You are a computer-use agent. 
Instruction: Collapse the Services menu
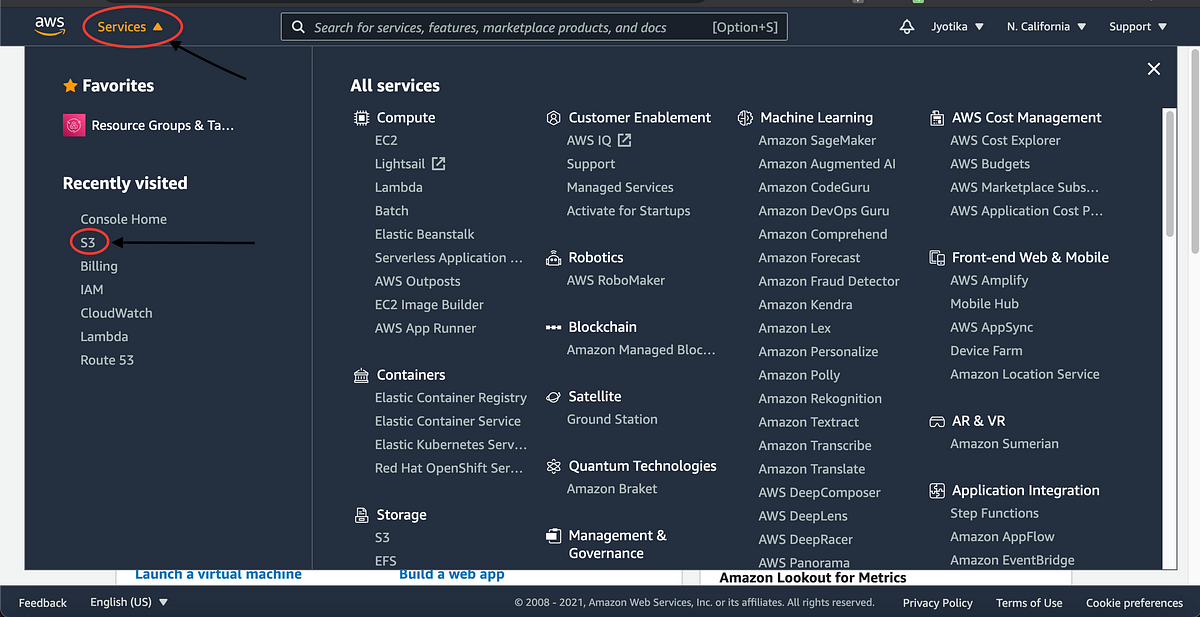coord(126,26)
